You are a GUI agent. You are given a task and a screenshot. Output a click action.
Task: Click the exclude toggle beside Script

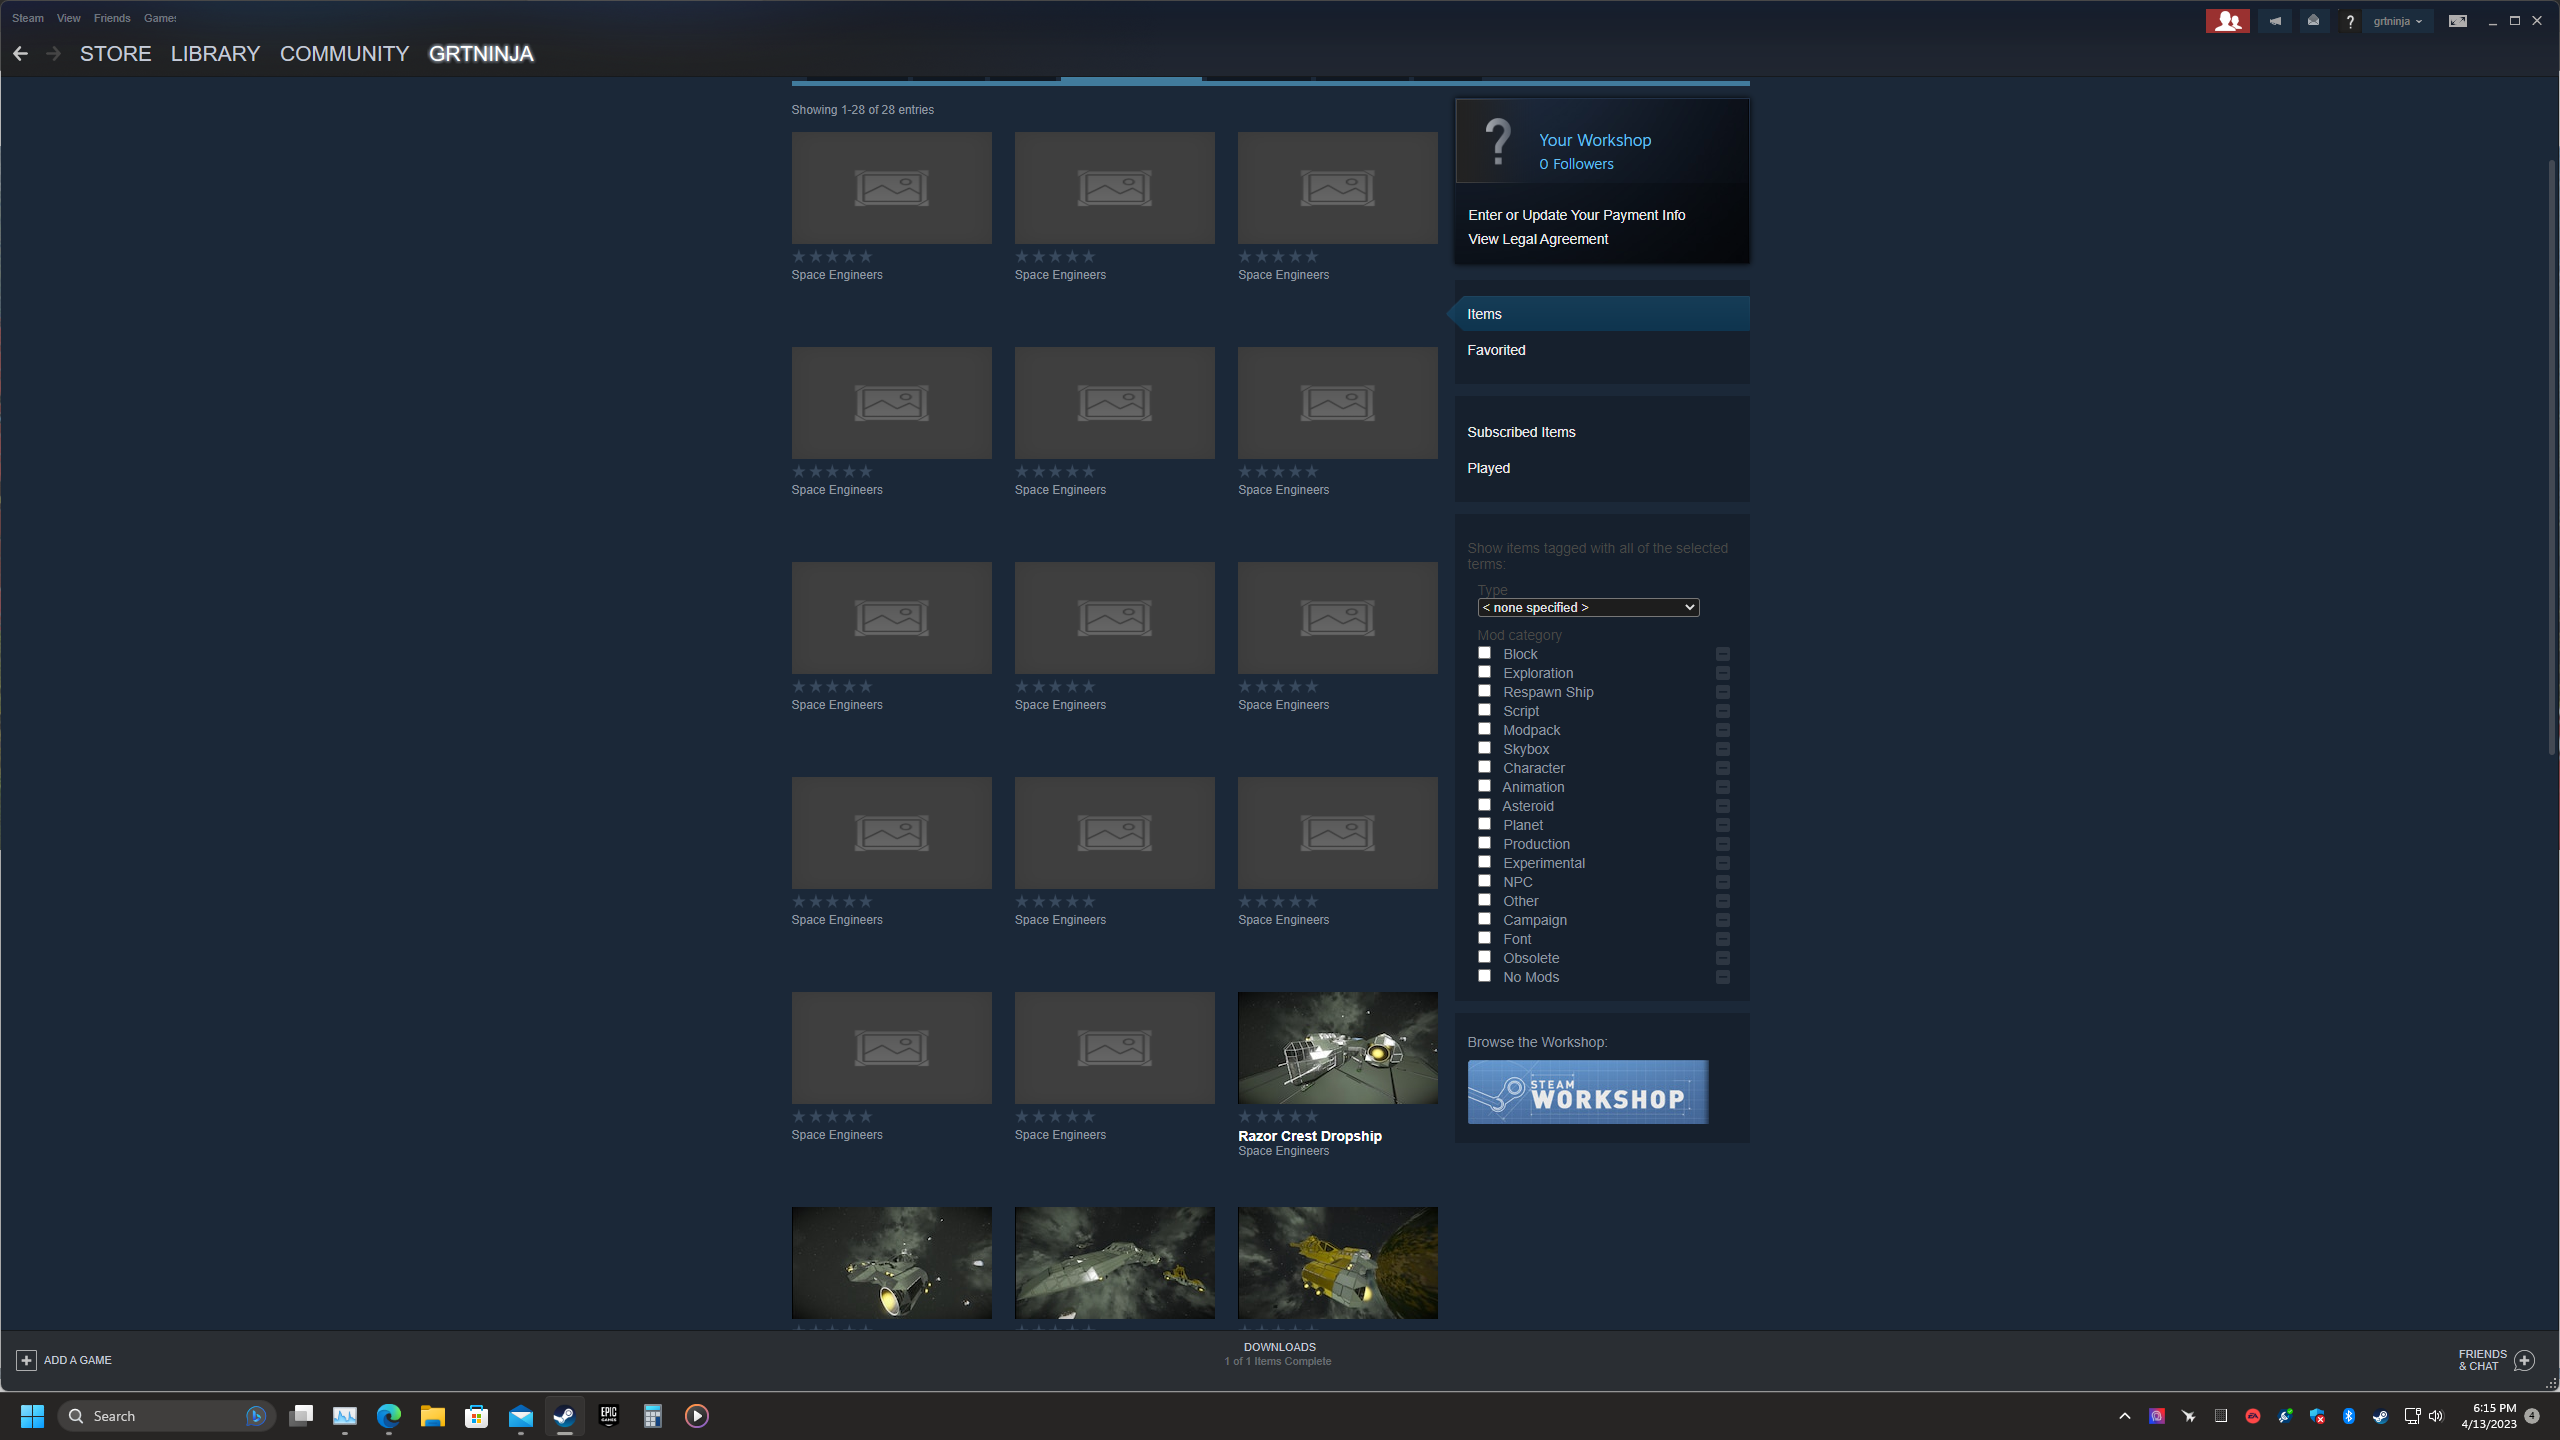tap(1722, 711)
